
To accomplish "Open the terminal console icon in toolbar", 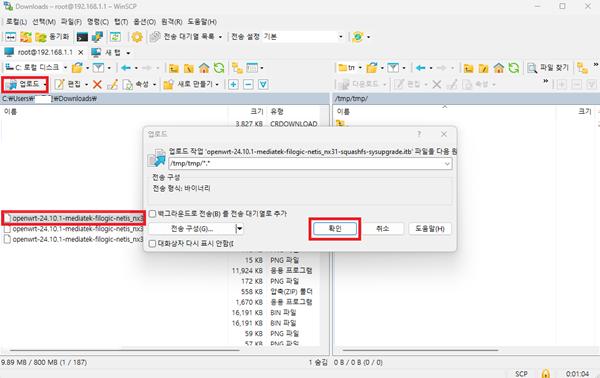I will [x=82, y=37].
